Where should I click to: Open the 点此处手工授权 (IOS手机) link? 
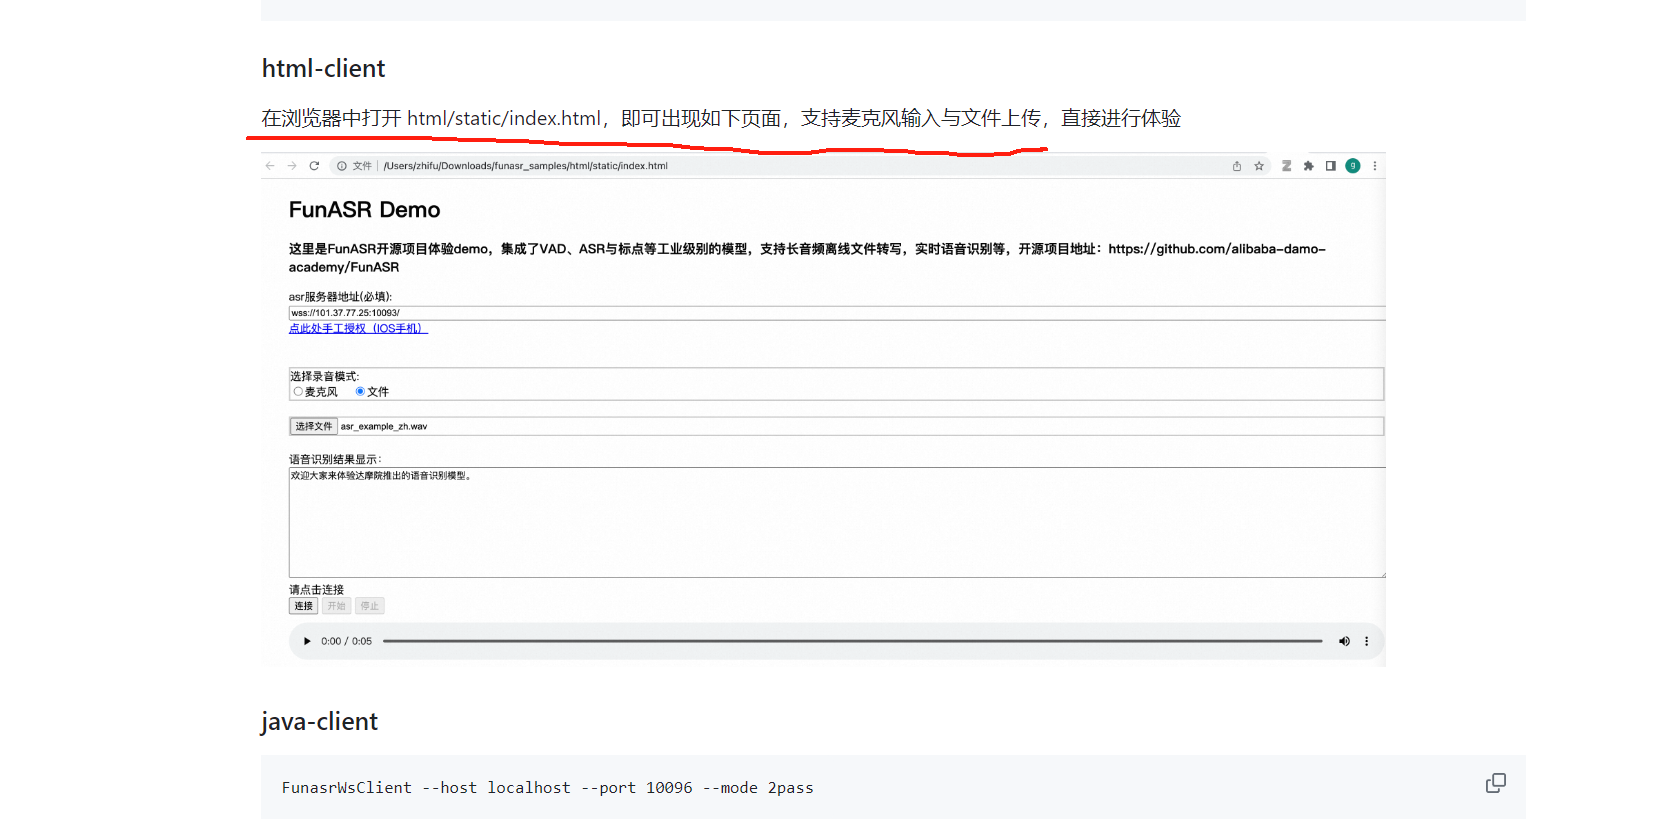coord(358,329)
